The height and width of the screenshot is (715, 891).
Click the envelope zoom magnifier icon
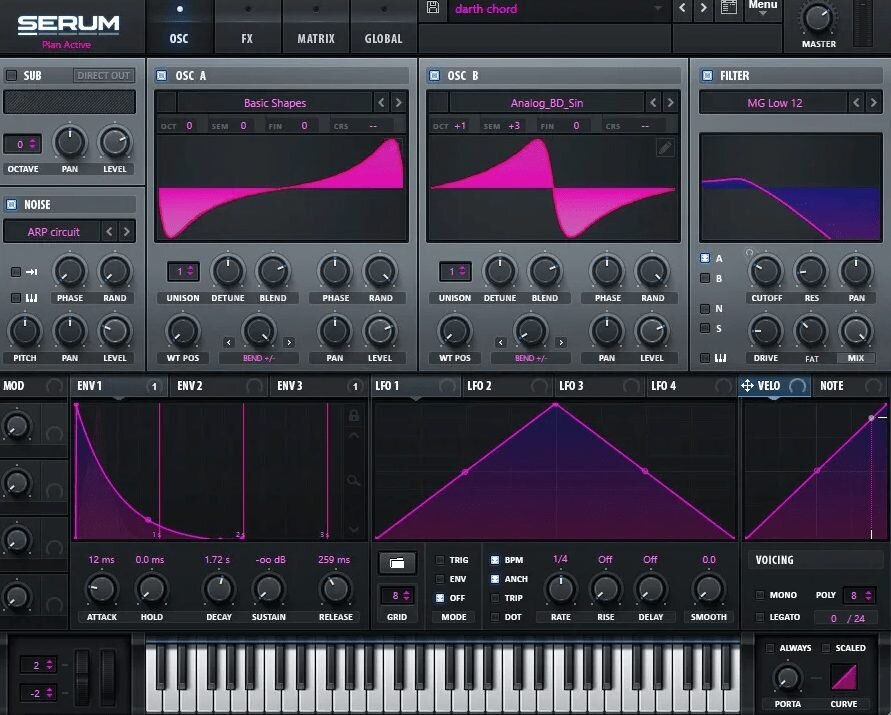pos(353,481)
